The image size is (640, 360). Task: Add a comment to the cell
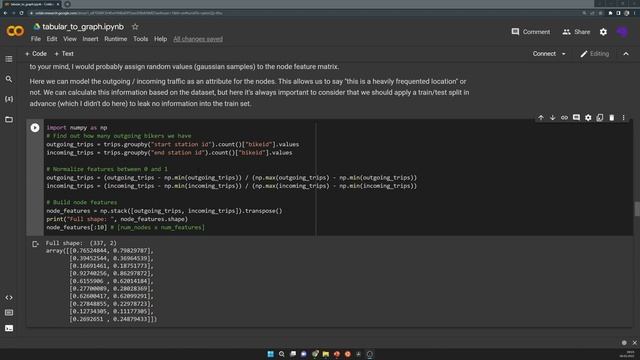point(576,118)
